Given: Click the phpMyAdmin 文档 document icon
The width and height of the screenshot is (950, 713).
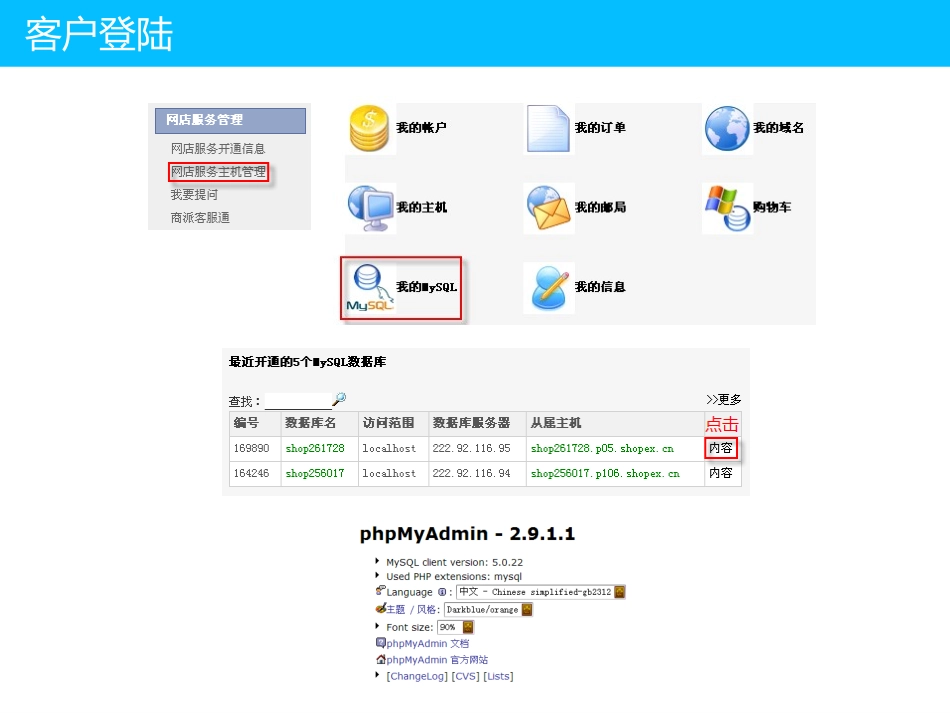Looking at the screenshot, I should point(380,643).
